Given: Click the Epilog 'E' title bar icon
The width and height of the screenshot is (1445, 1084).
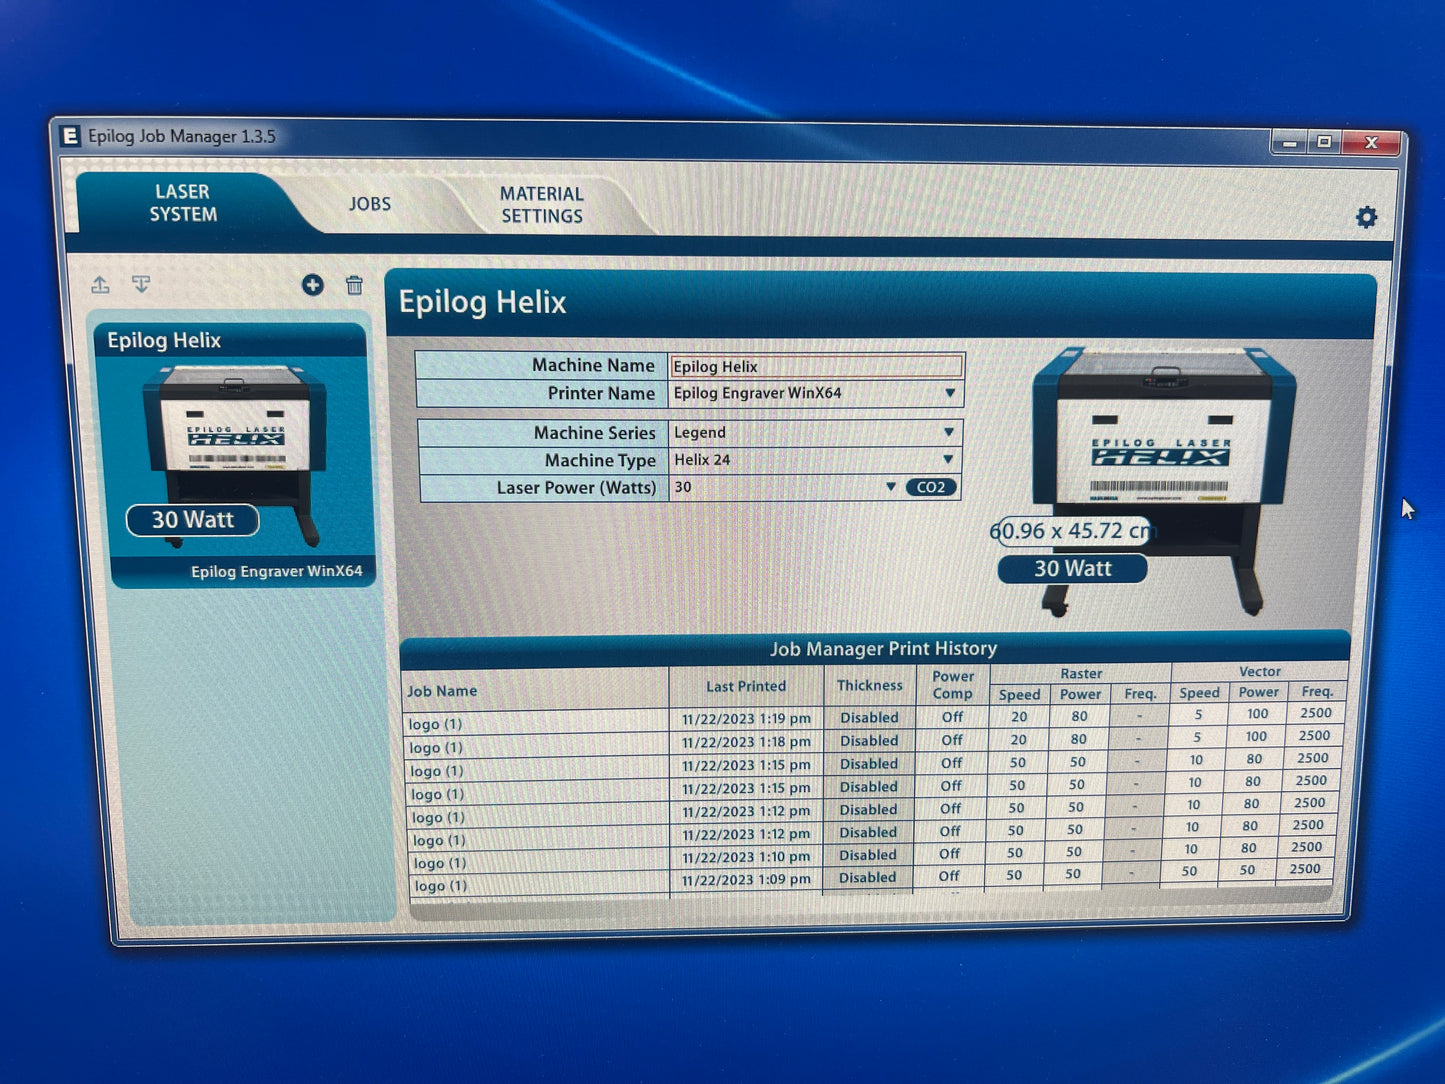Looking at the screenshot, I should [x=70, y=136].
